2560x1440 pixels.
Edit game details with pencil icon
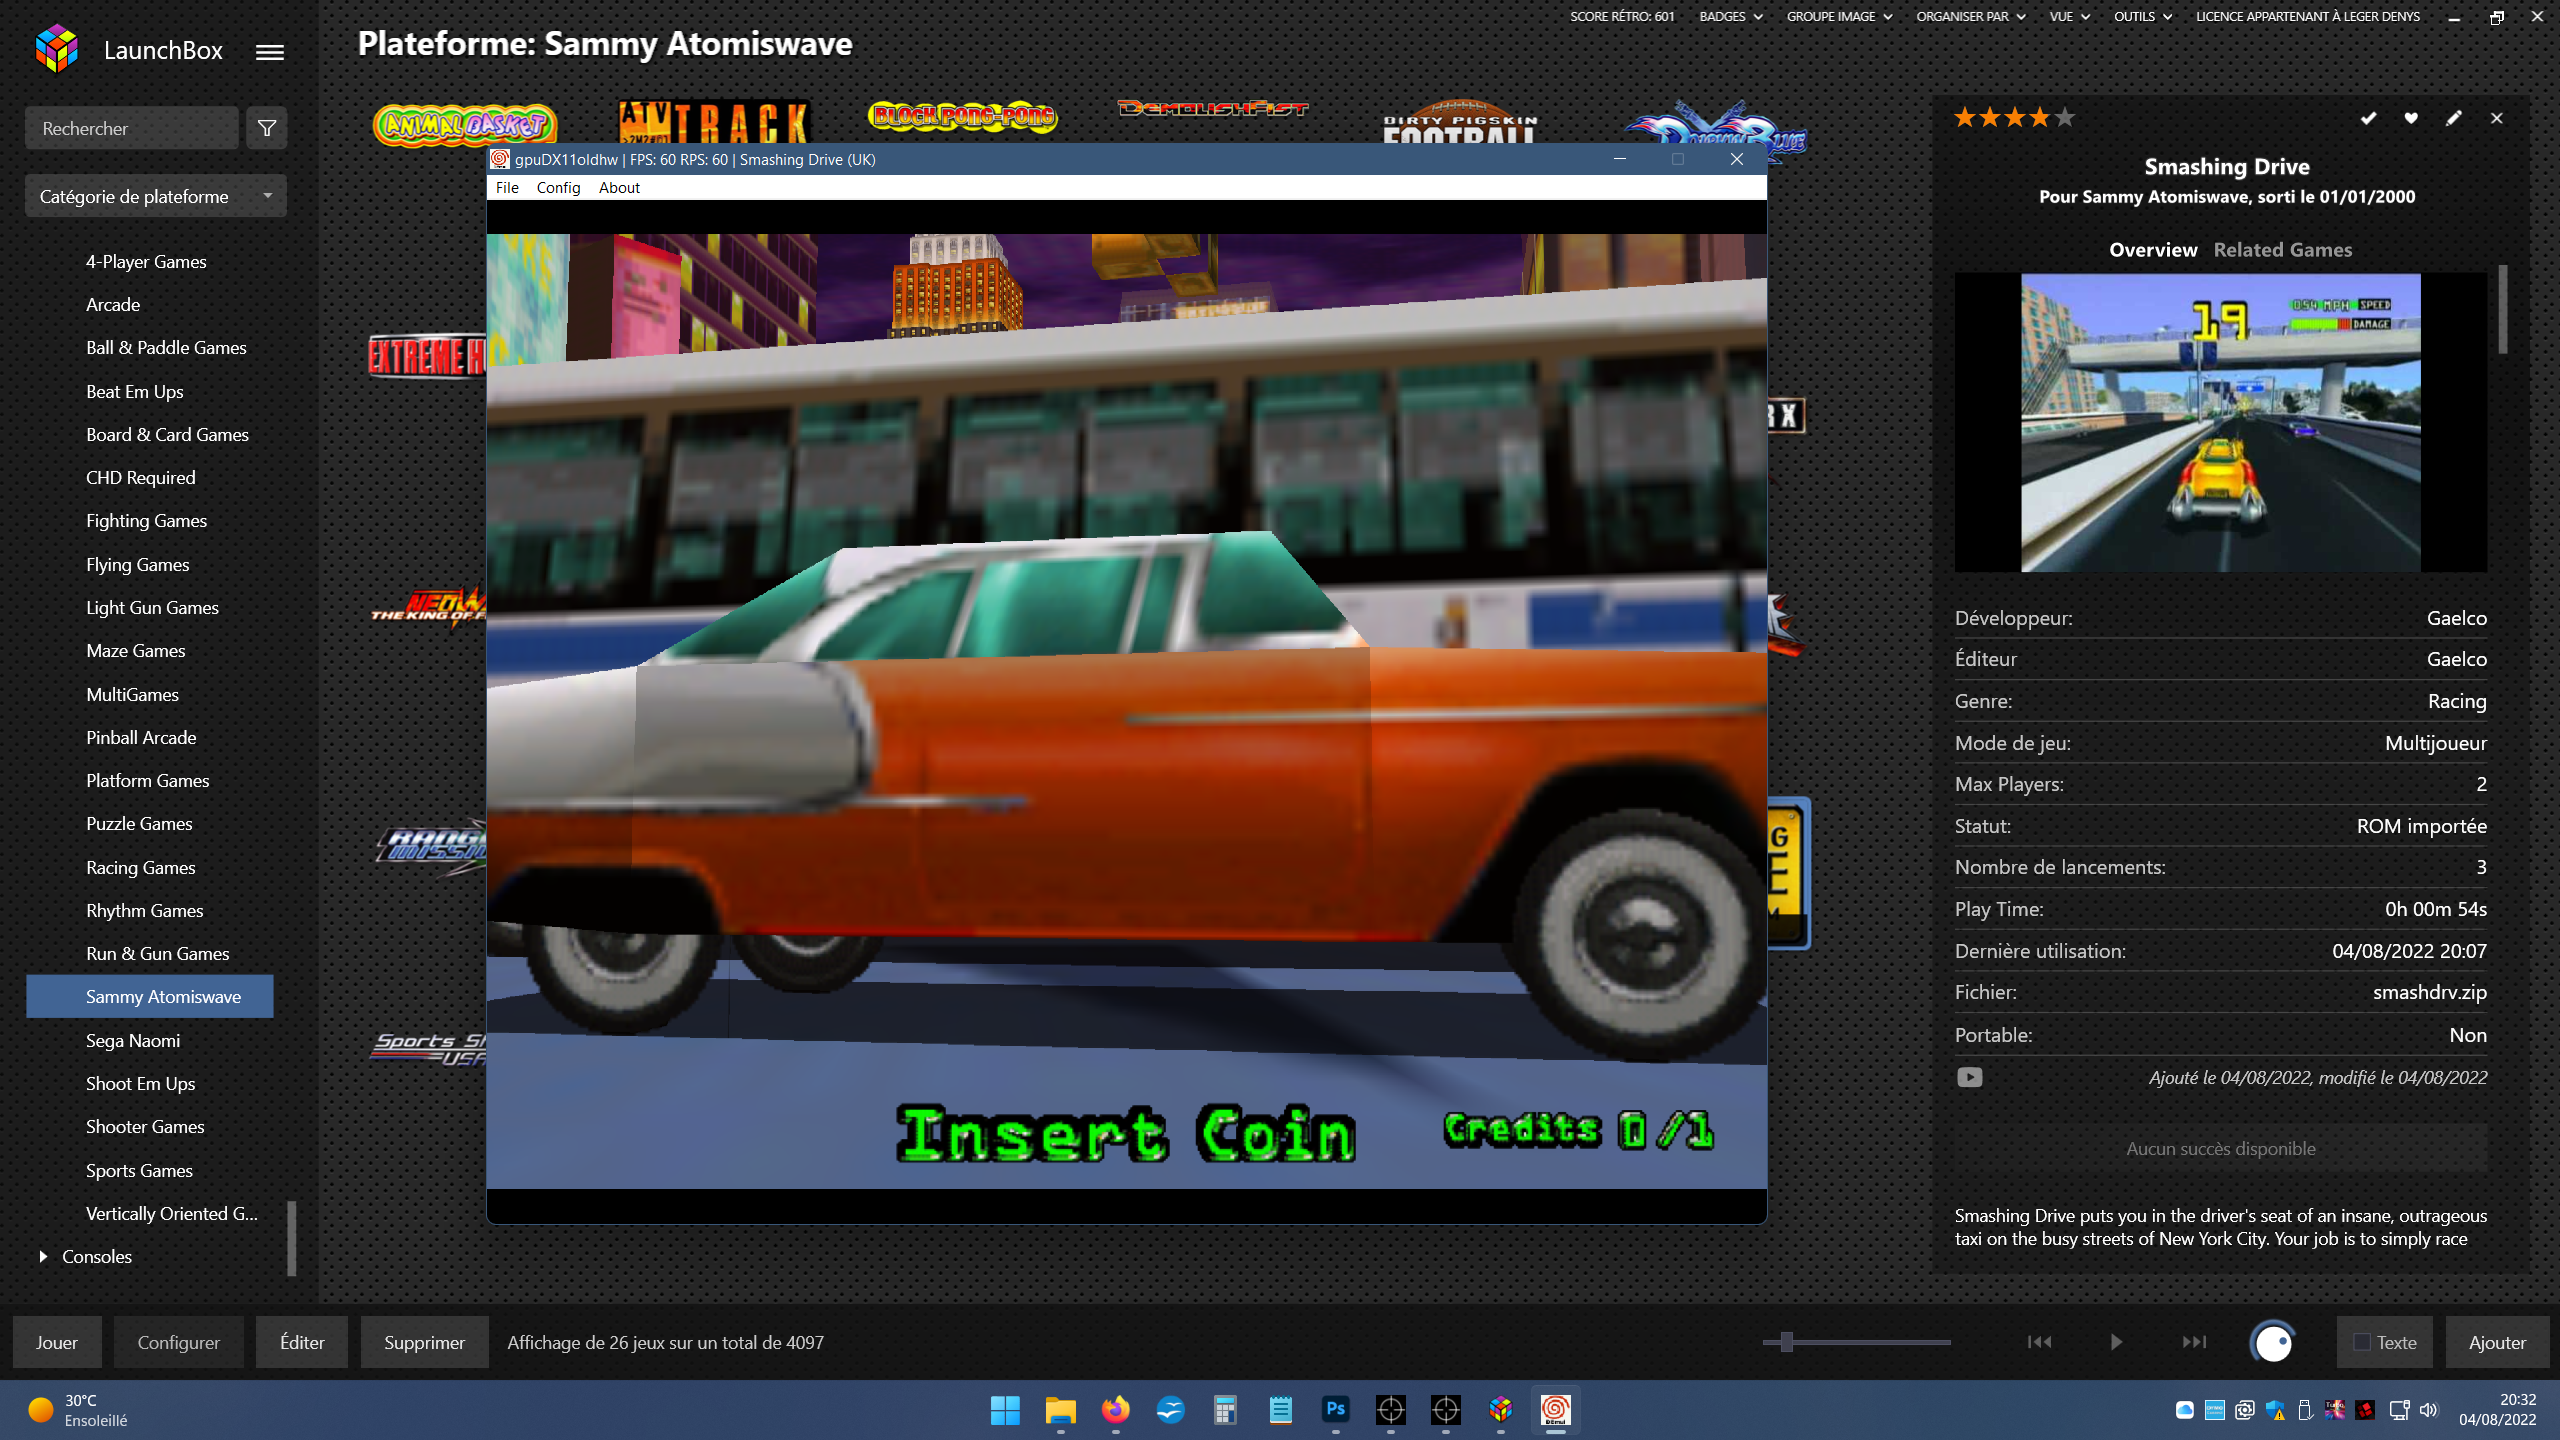click(2454, 118)
